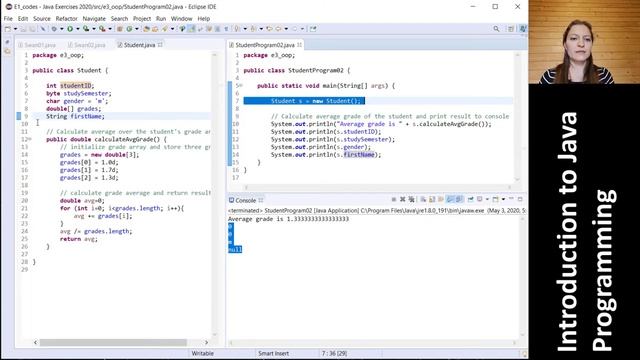Click right arrow of Student.java horizontal scrollbar
640x360 pixels.
click(x=206, y=342)
